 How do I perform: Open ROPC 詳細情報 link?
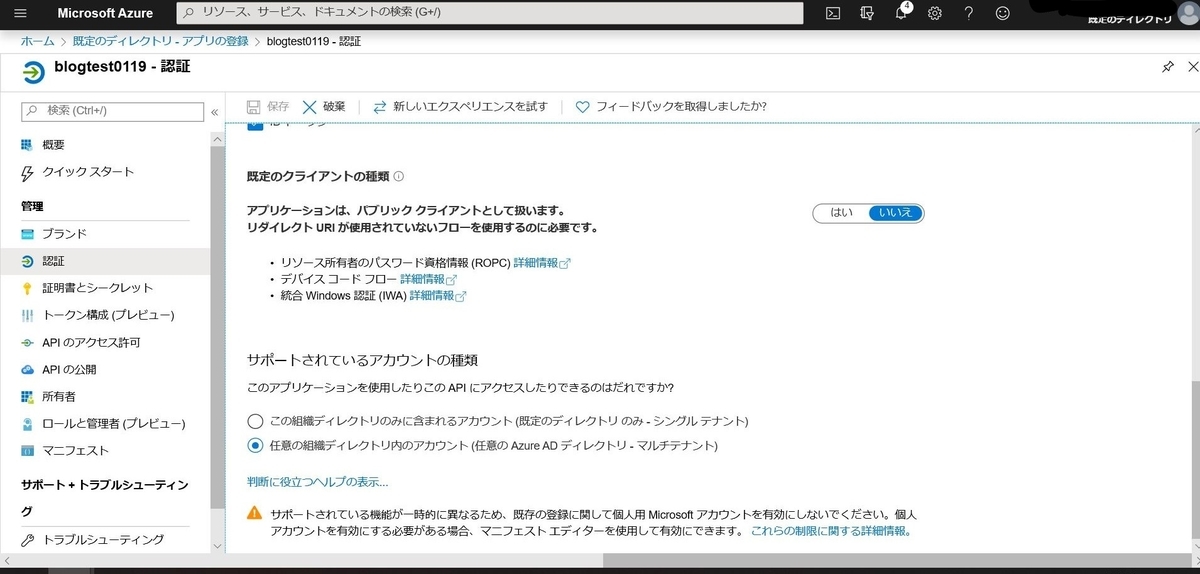(x=542, y=263)
